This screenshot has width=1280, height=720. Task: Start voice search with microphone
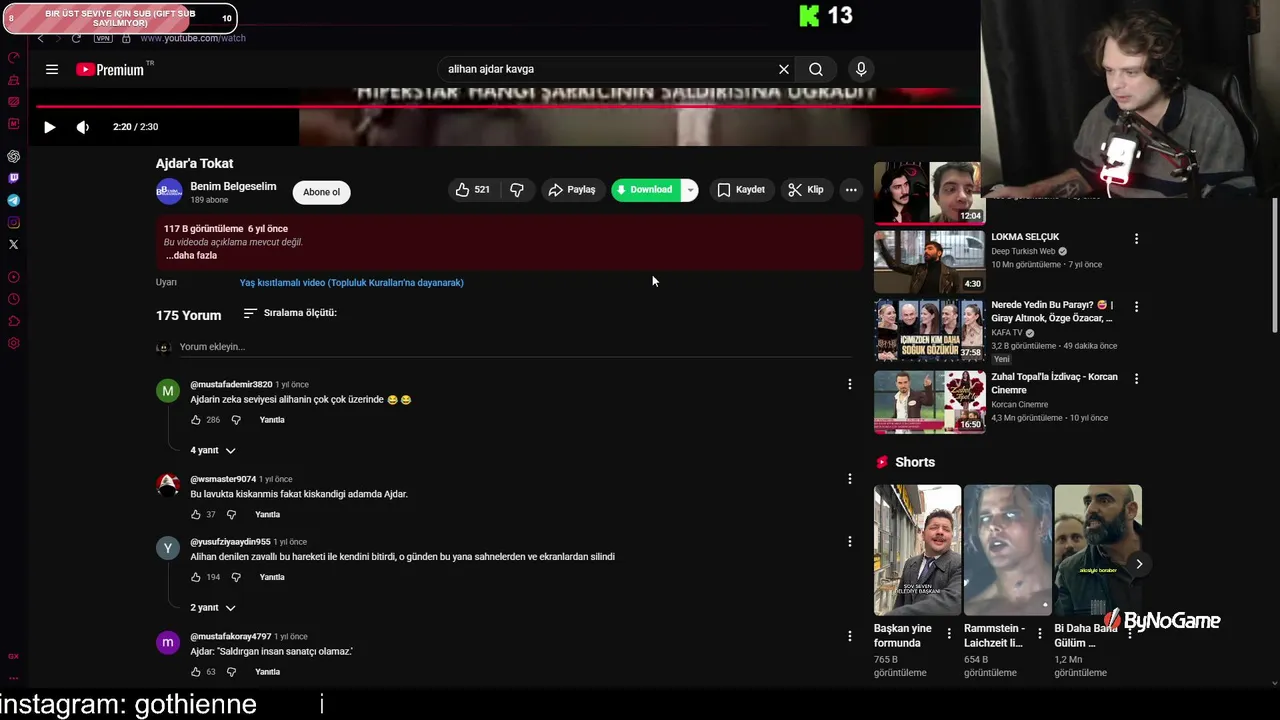861,69
